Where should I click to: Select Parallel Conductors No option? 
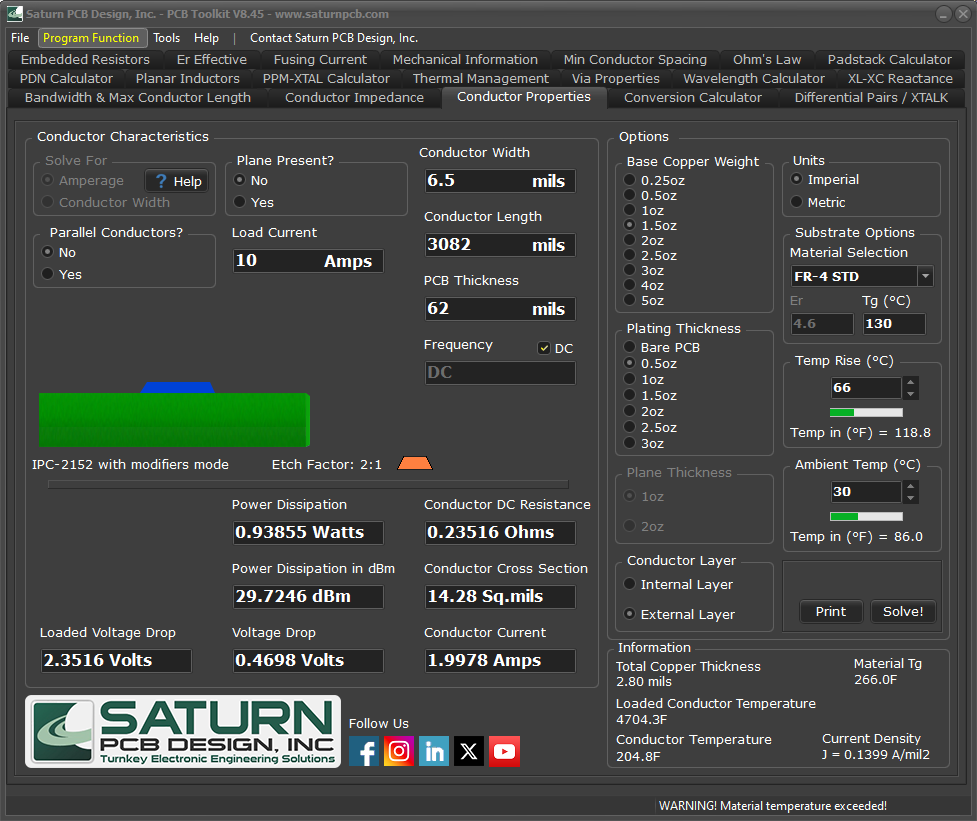59,252
